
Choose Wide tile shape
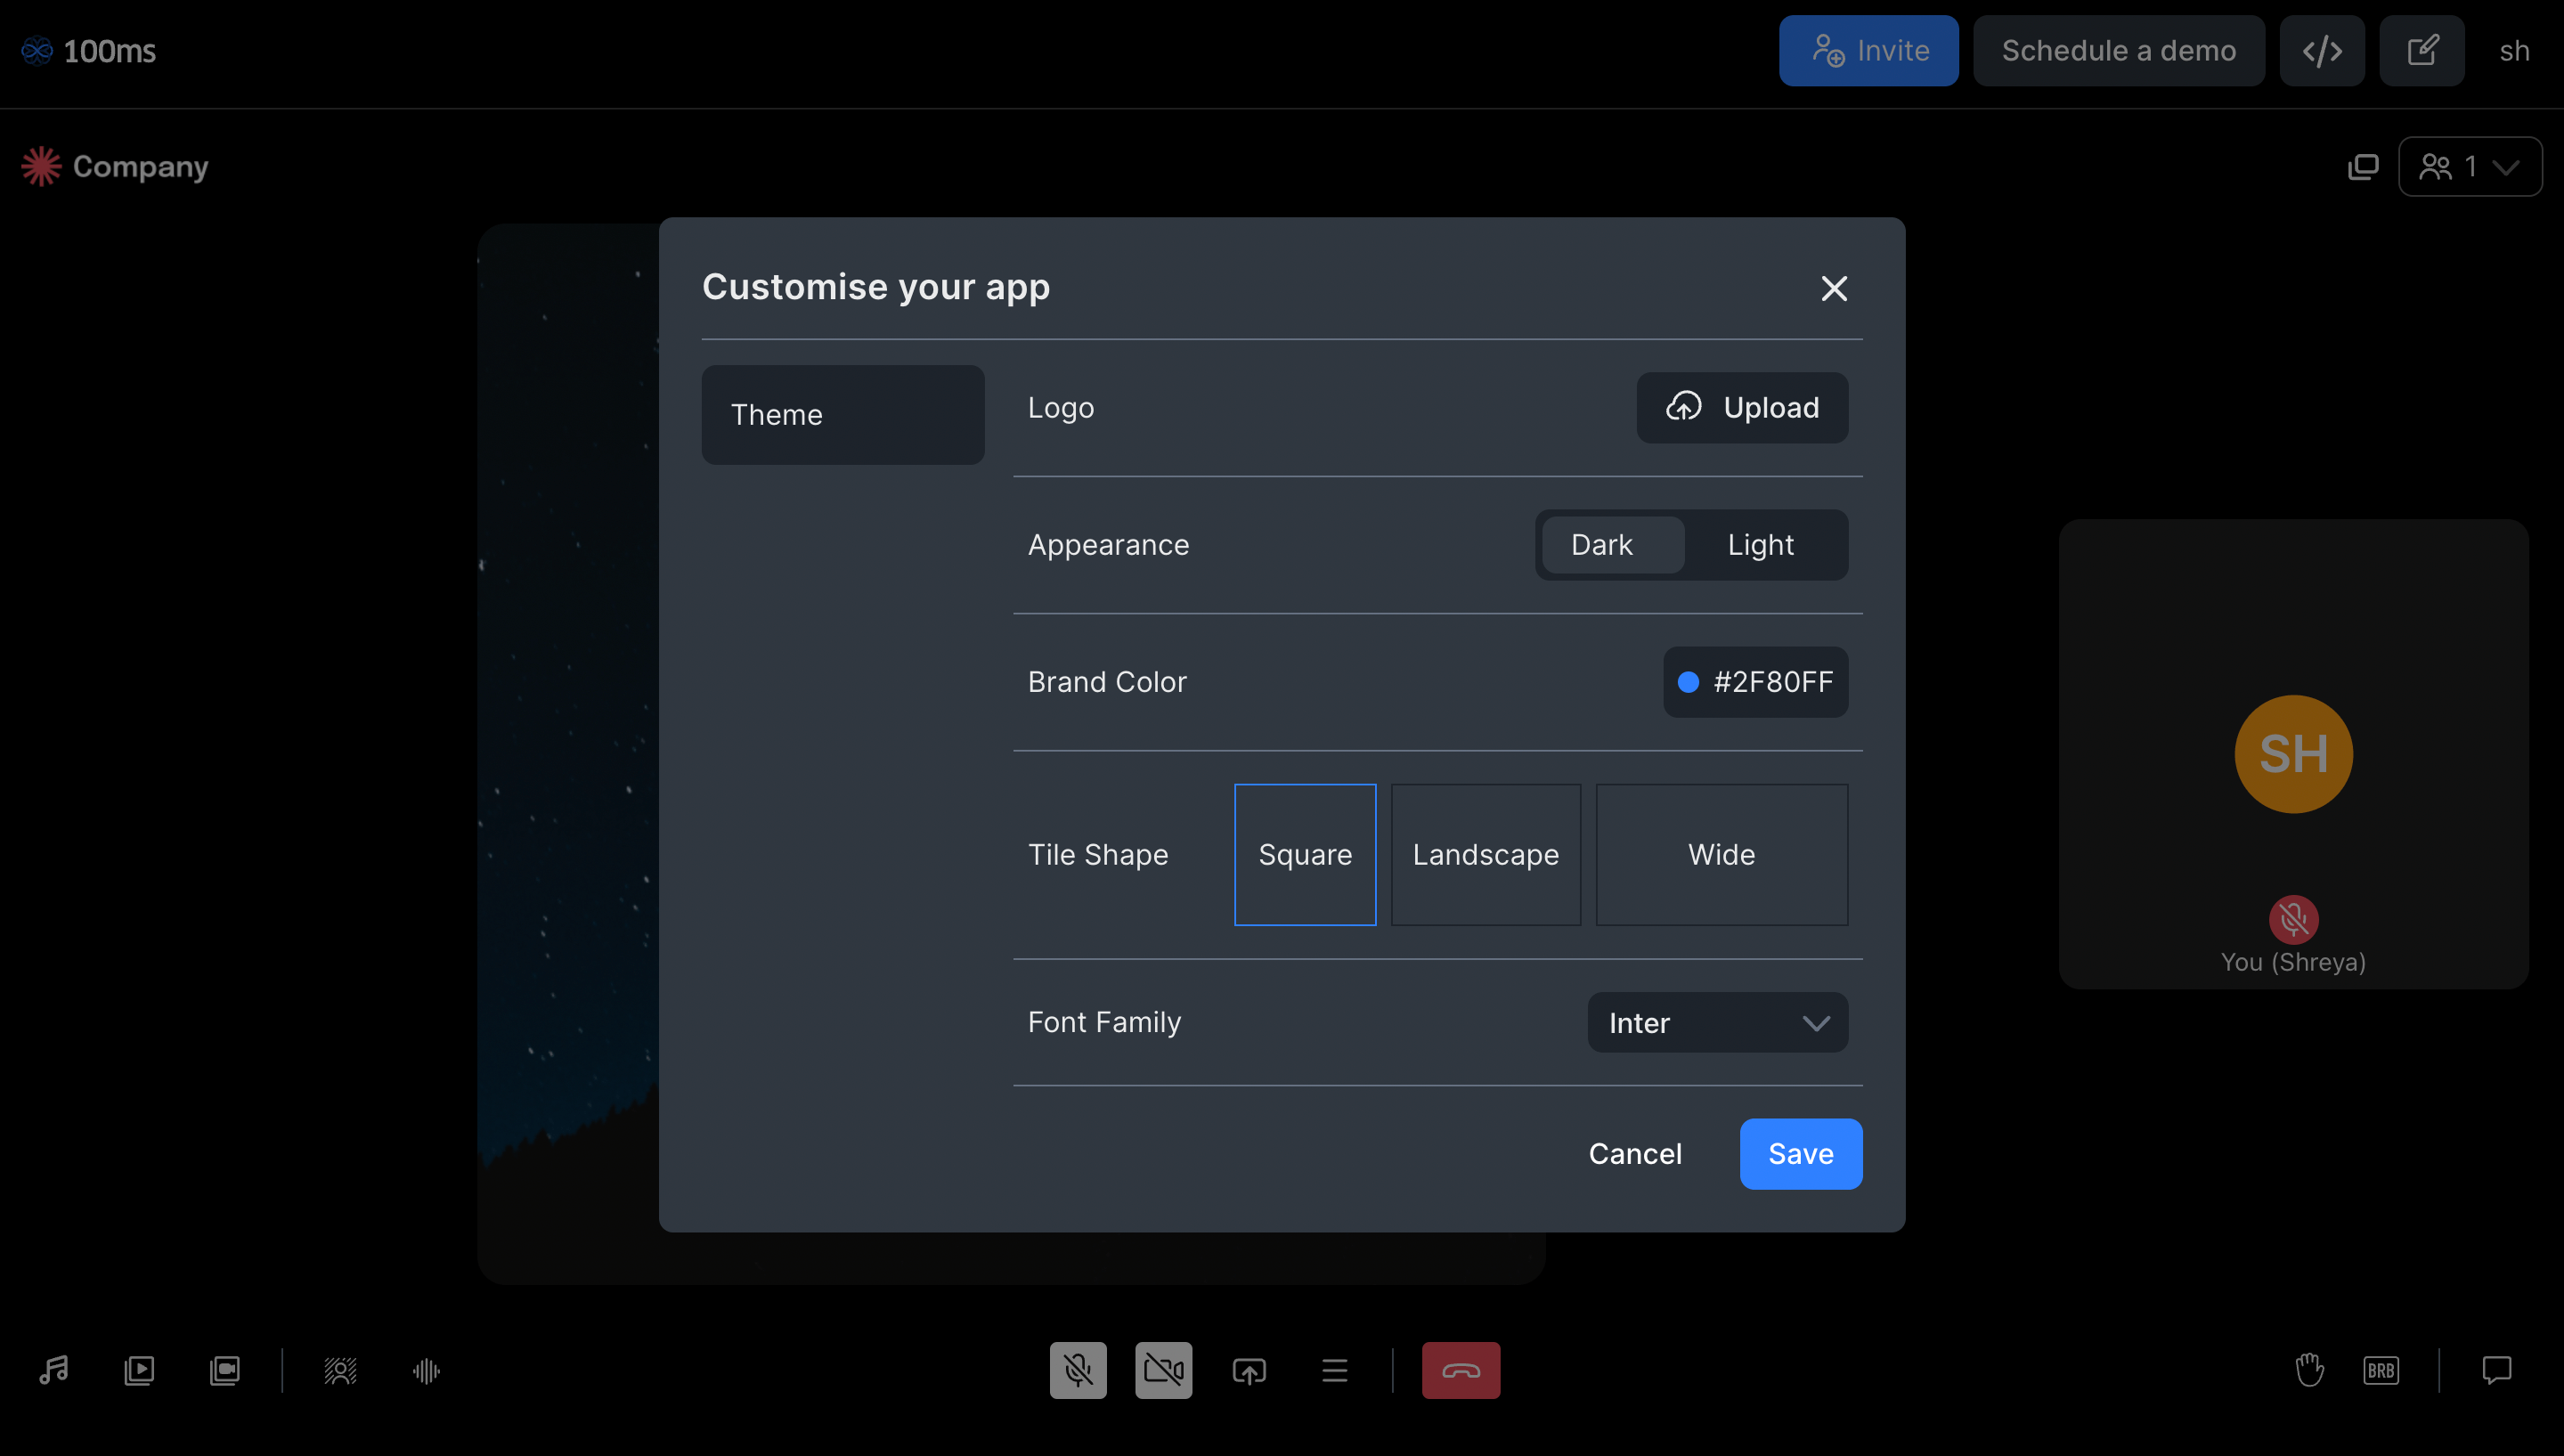pyautogui.click(x=1721, y=854)
